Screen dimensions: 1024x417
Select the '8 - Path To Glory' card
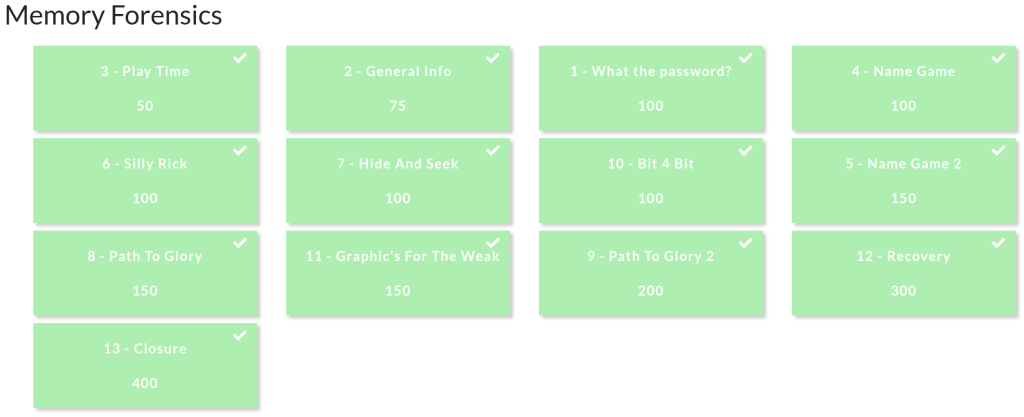click(145, 273)
